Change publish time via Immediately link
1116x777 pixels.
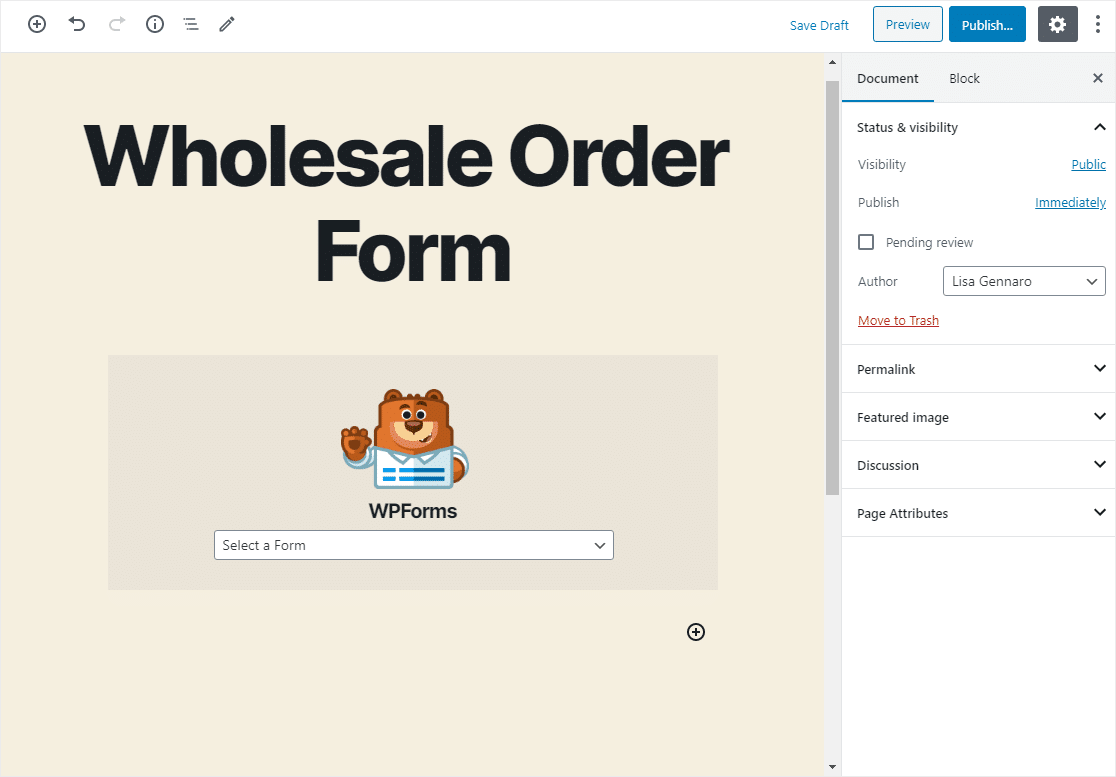point(1070,203)
